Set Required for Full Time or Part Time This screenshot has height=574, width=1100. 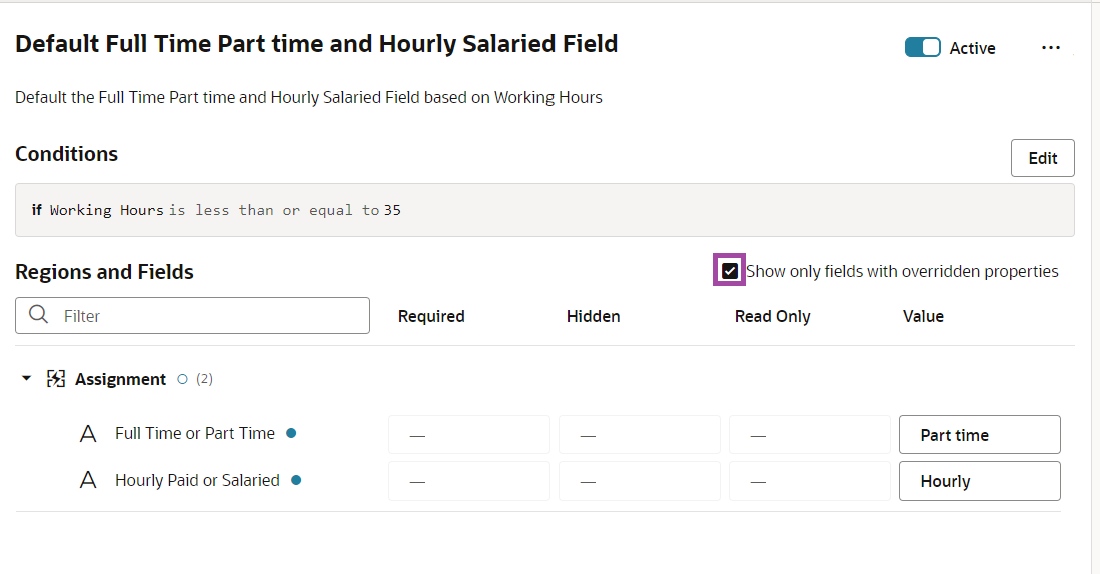(x=468, y=435)
